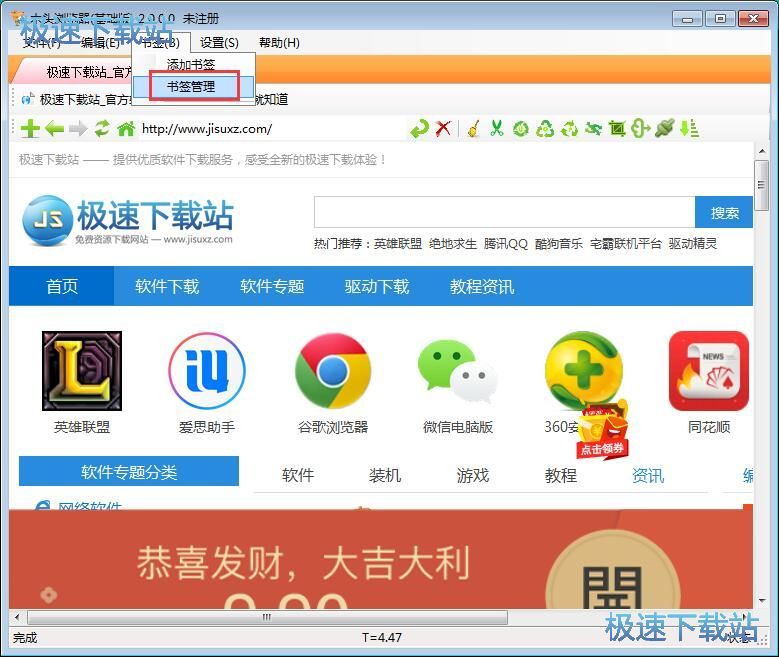This screenshot has height=657, width=779.
Task: Select the 软件 category tab
Action: (298, 475)
